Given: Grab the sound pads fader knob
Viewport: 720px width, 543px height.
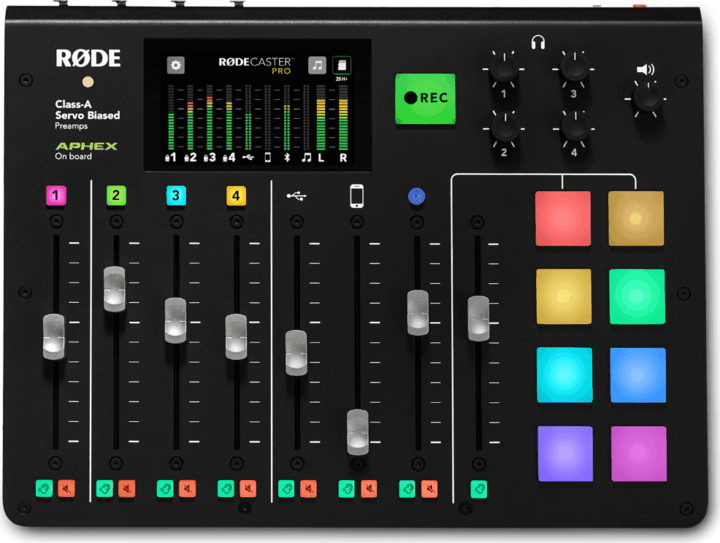Looking at the screenshot, I should pyautogui.click(x=478, y=319).
